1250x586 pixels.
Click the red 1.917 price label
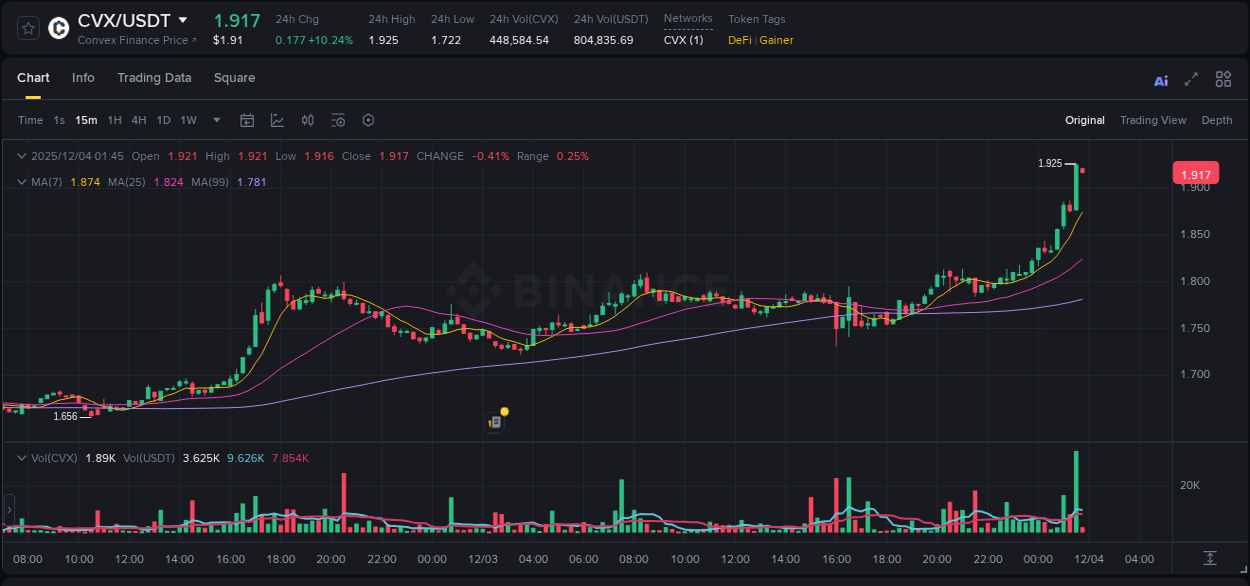(x=1196, y=172)
